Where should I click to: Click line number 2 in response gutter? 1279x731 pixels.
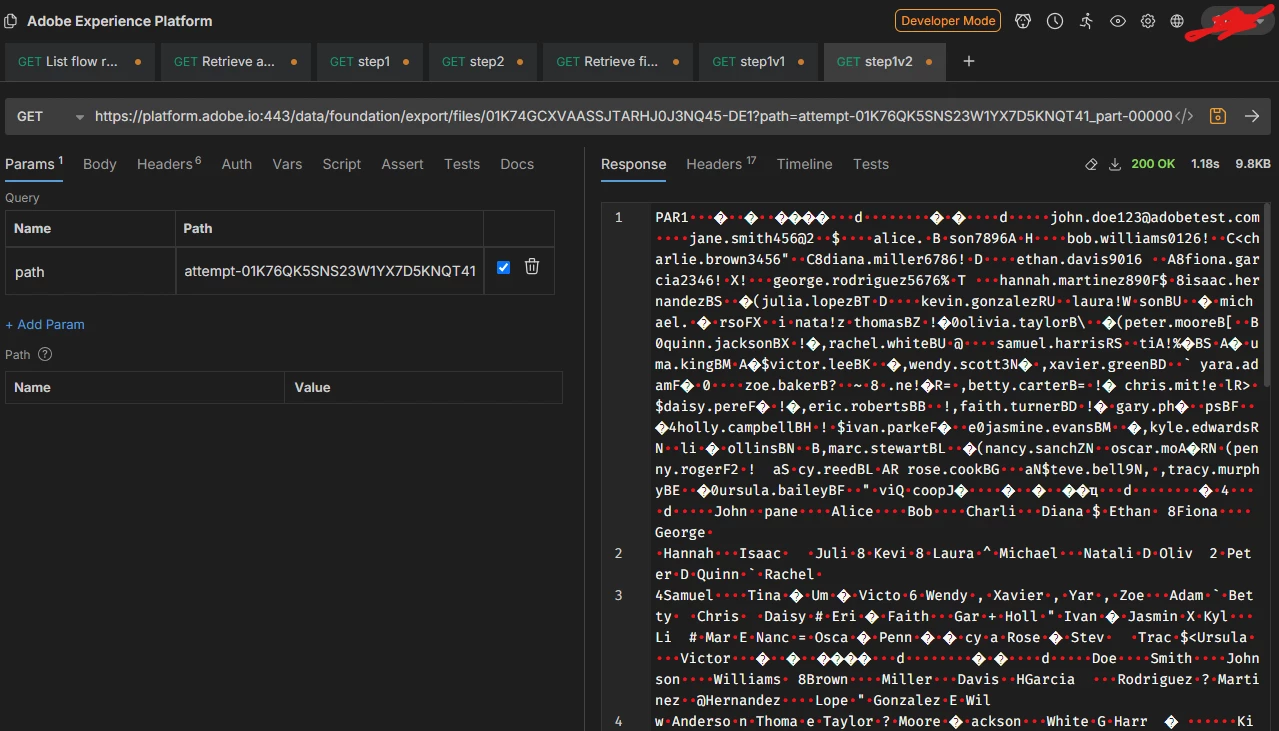618,553
